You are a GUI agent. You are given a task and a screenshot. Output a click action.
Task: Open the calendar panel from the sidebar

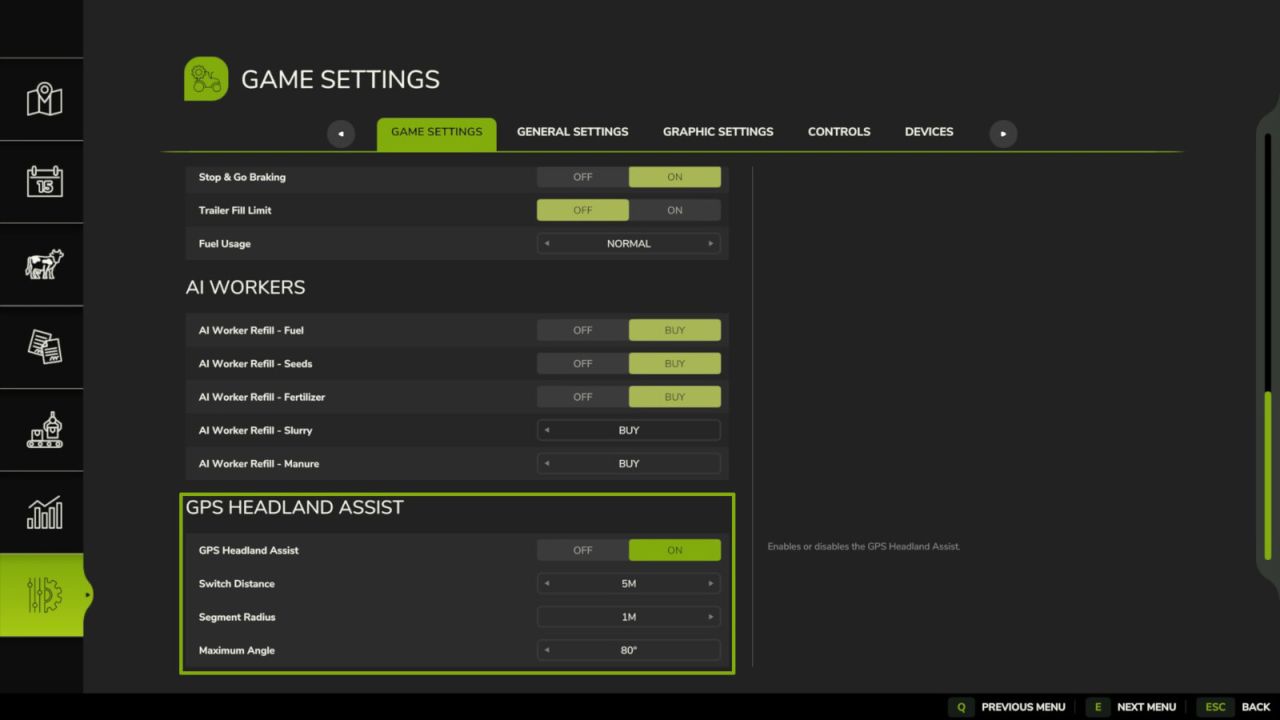coord(42,182)
